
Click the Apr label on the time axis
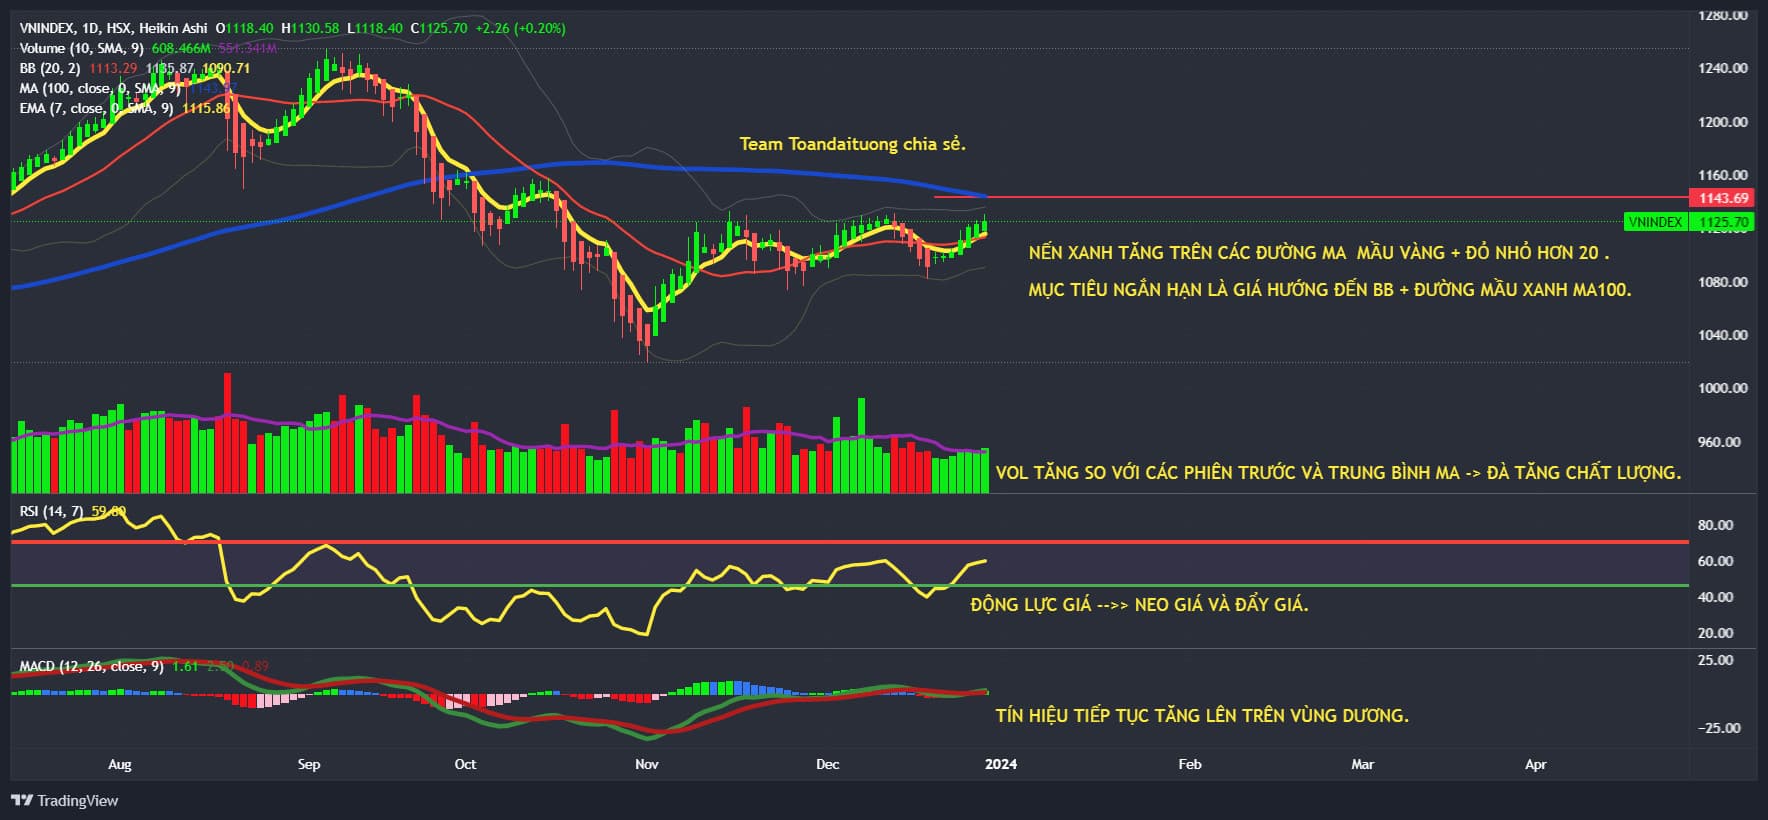(1536, 764)
